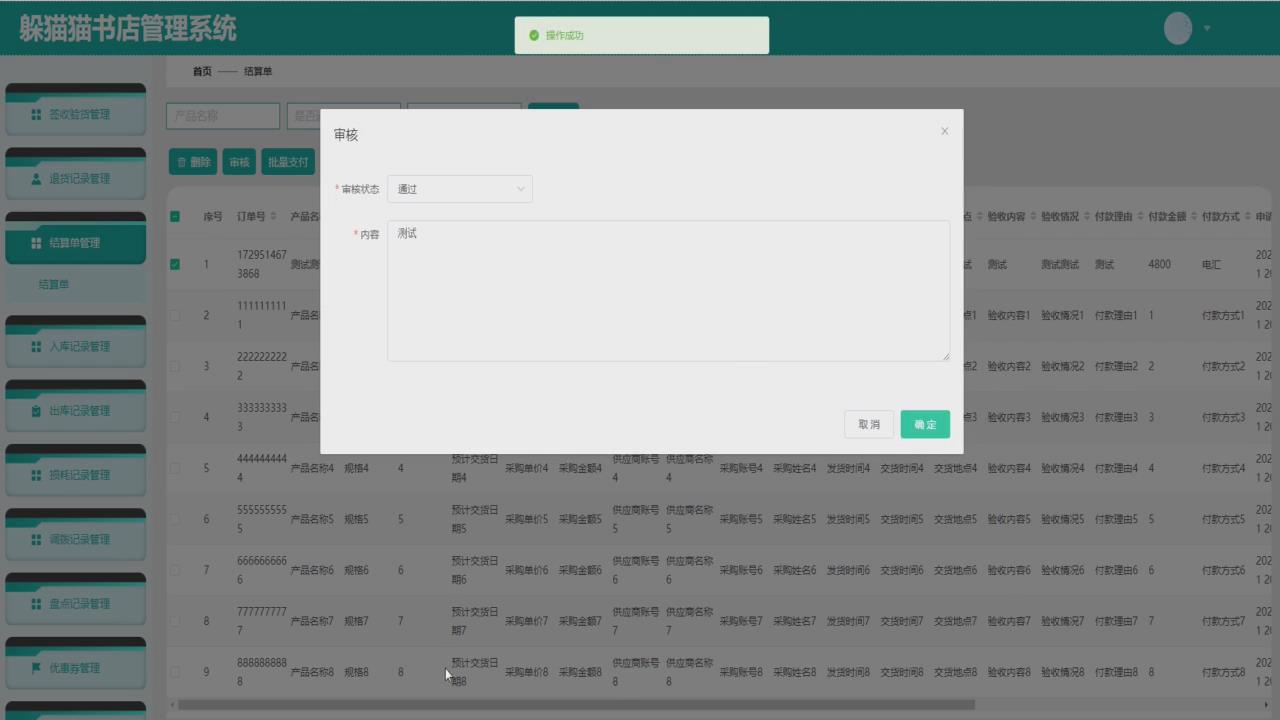Click the 电汇 cell in row 1

(x=1211, y=265)
